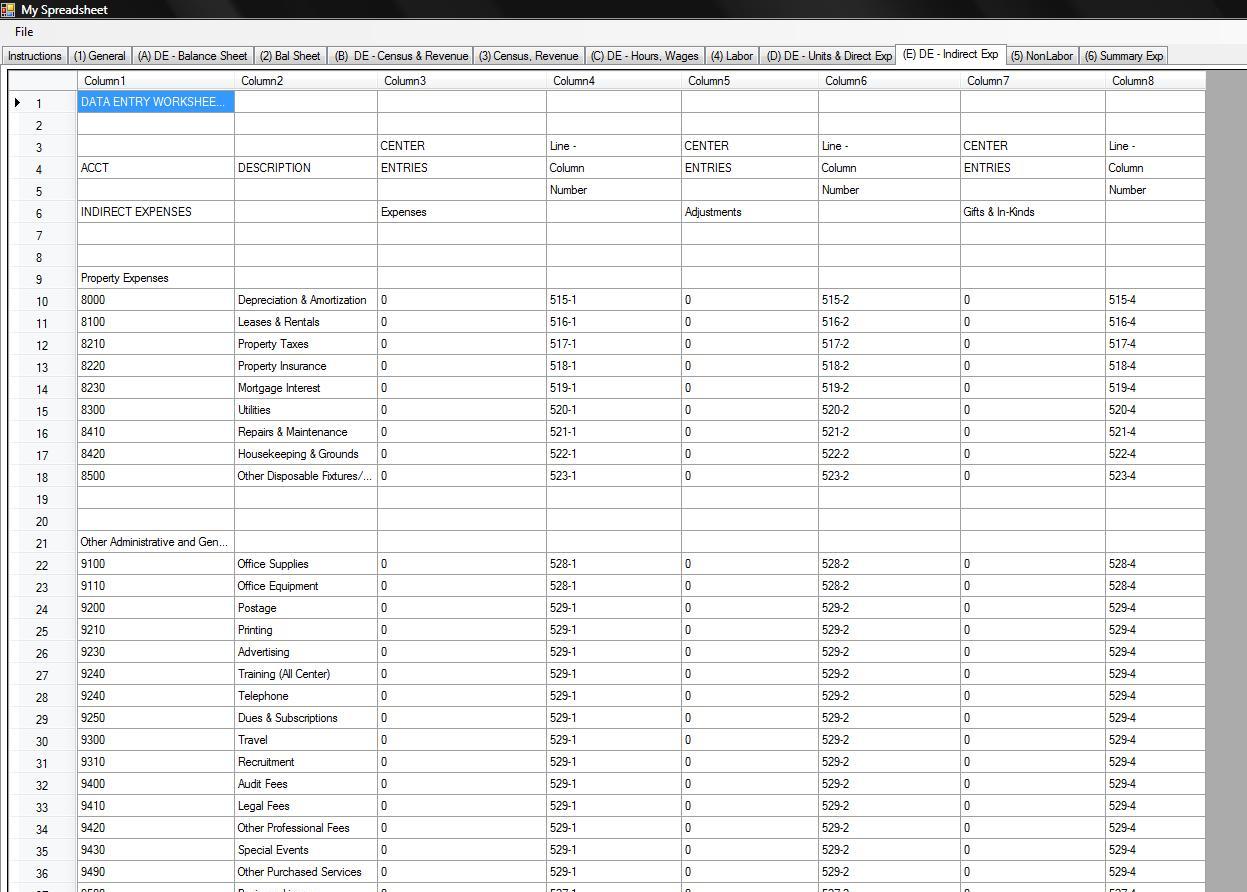Select the Leases & Rentals cell
Screen dimensions: 1247x892
pos(306,322)
